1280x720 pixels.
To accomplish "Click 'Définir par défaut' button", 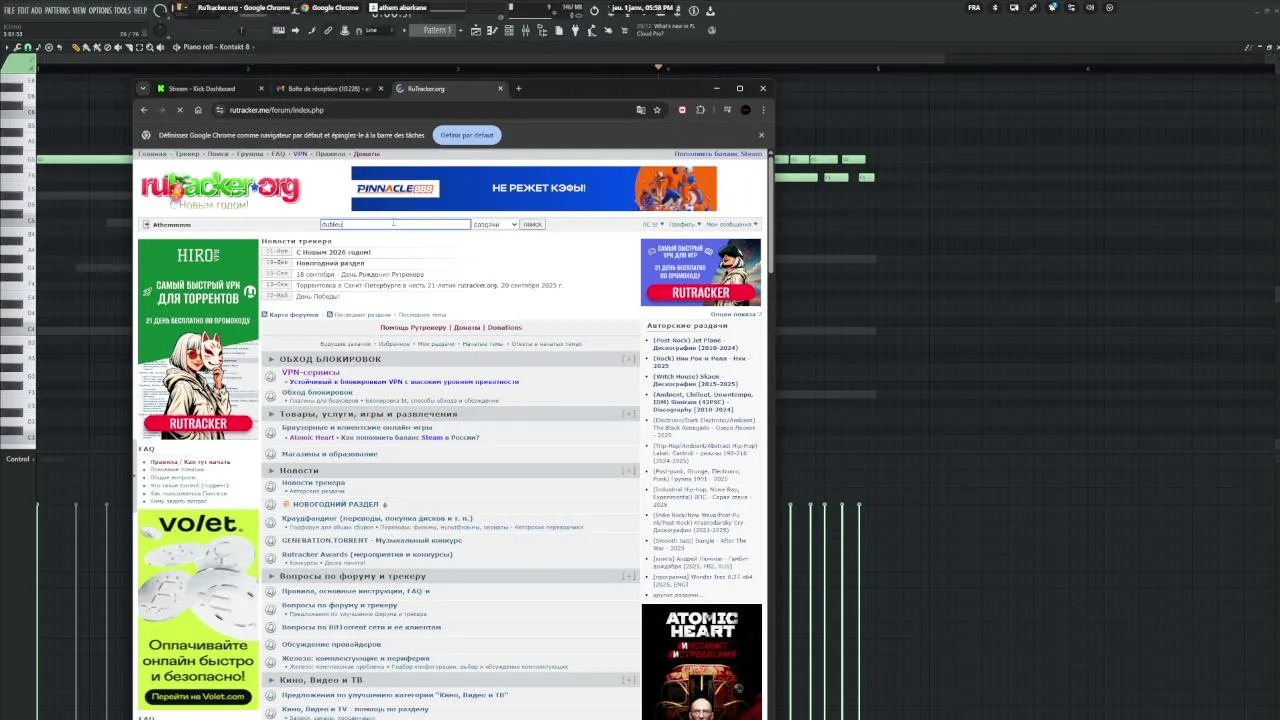I will point(467,135).
